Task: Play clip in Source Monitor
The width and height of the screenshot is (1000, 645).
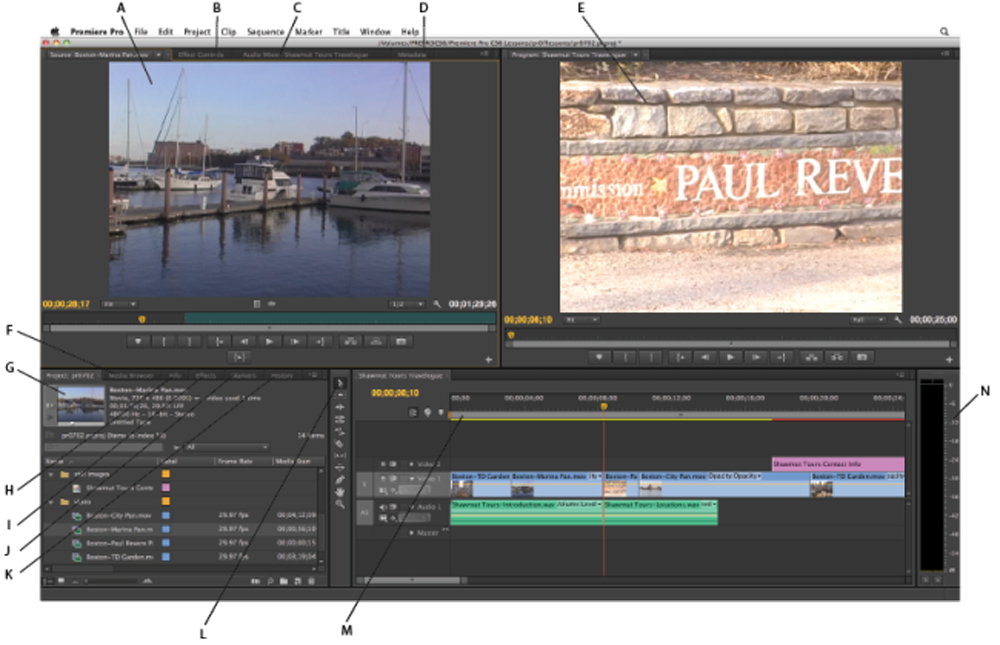Action: [269, 341]
